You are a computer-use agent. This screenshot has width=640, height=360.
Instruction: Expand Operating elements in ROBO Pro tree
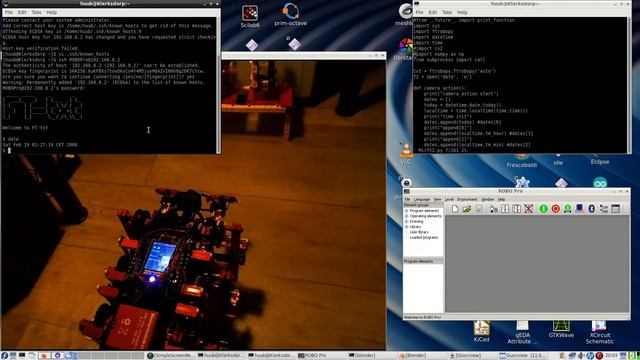[x=407, y=216]
